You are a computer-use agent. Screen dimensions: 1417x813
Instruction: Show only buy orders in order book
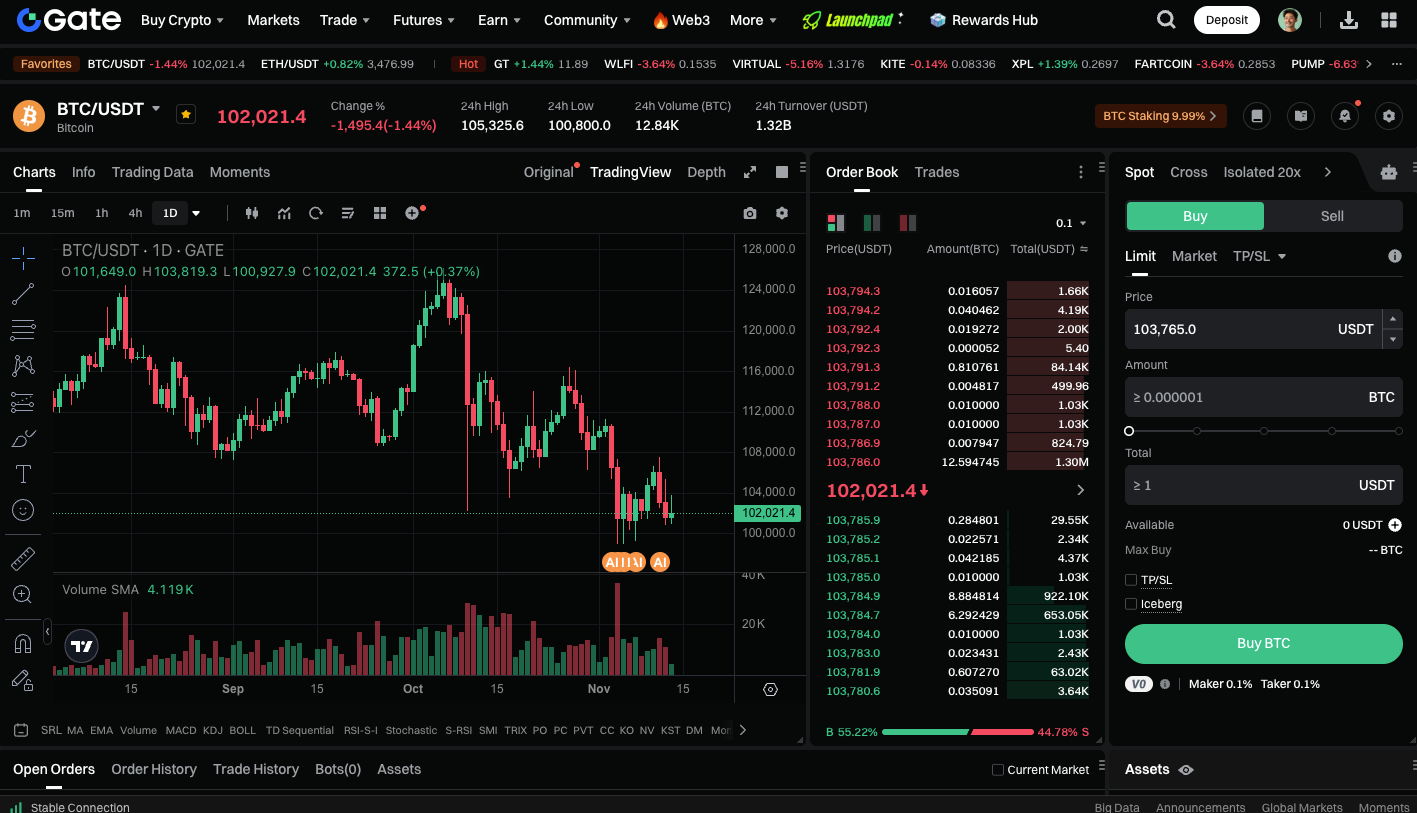(872, 222)
